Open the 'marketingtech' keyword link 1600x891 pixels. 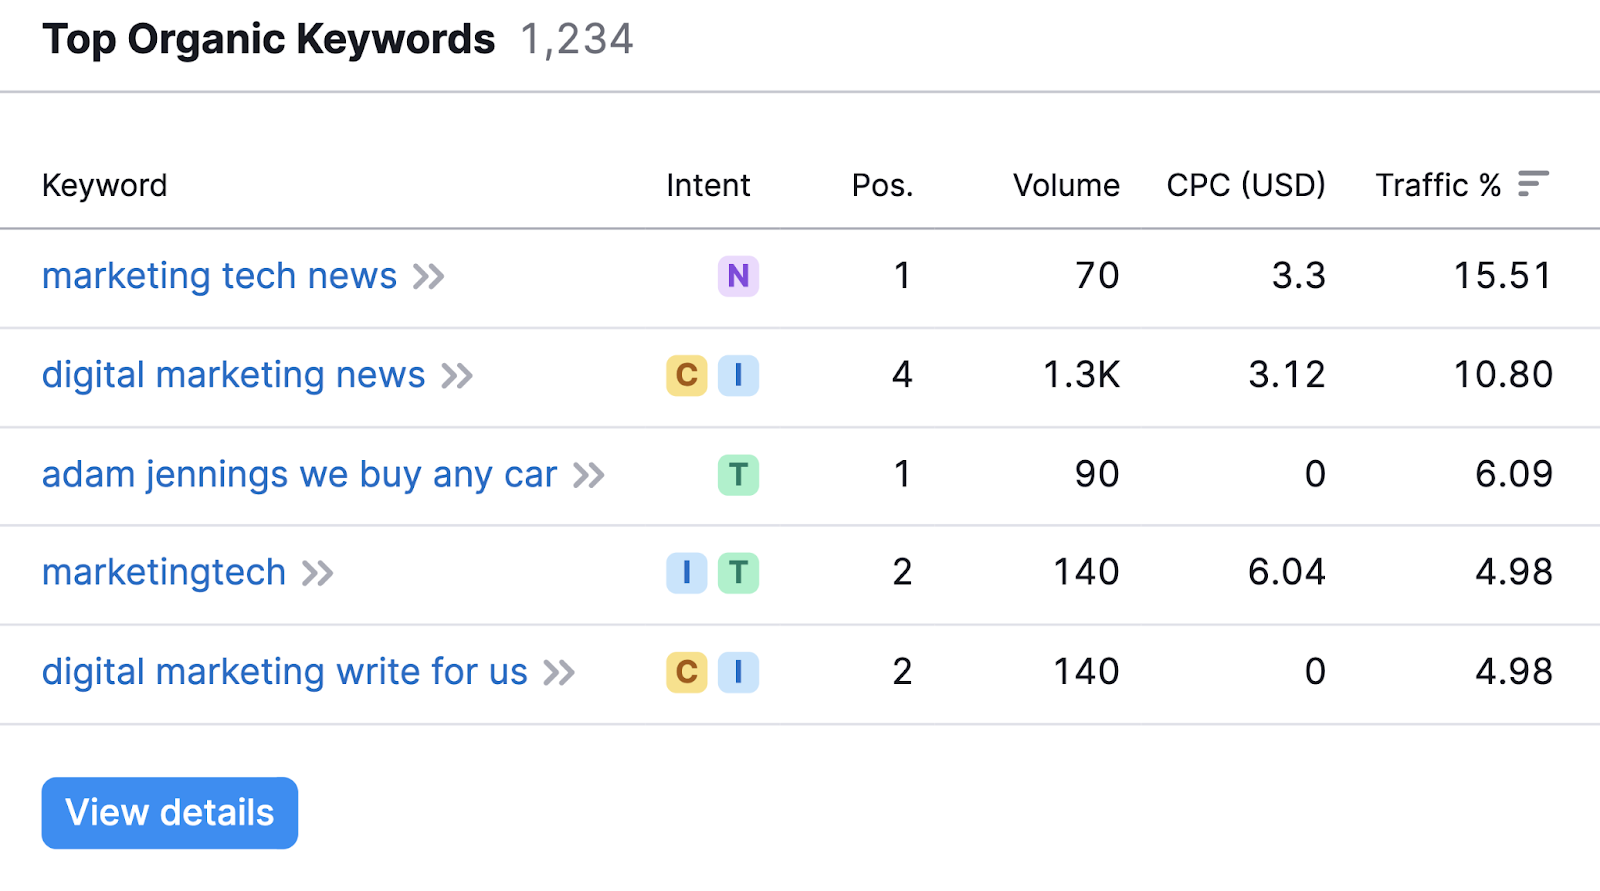[x=164, y=573]
